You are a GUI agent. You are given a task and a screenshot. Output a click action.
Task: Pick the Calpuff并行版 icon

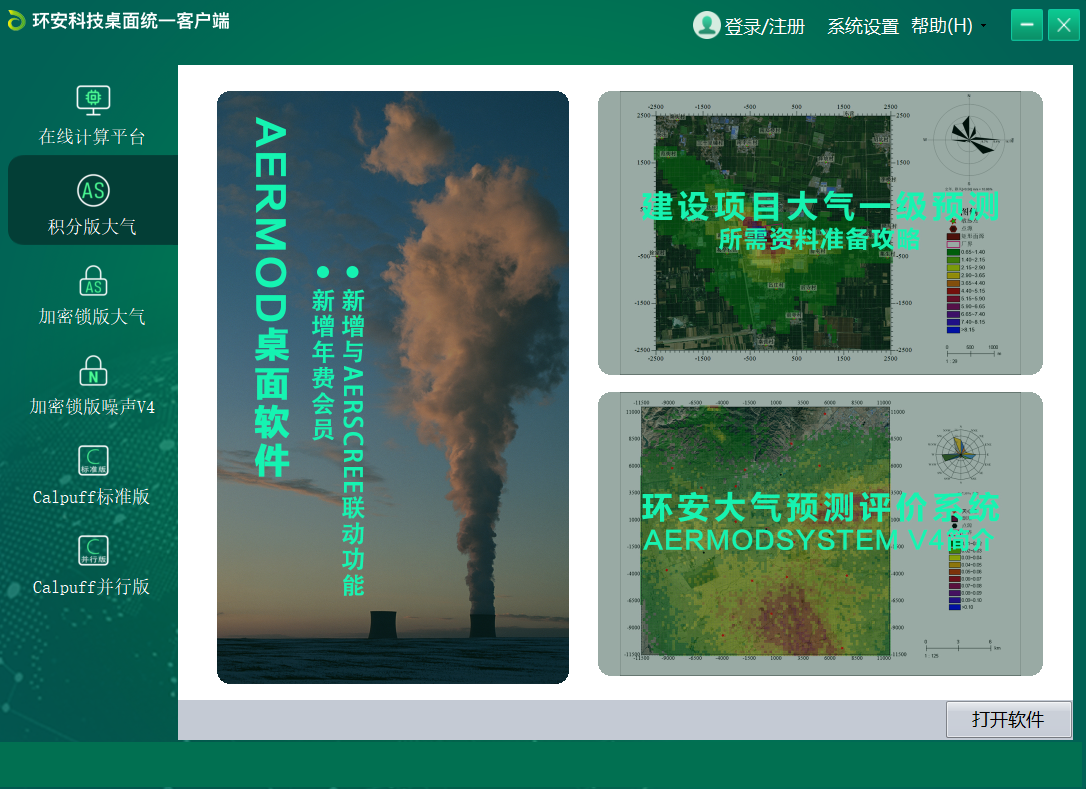tap(93, 550)
